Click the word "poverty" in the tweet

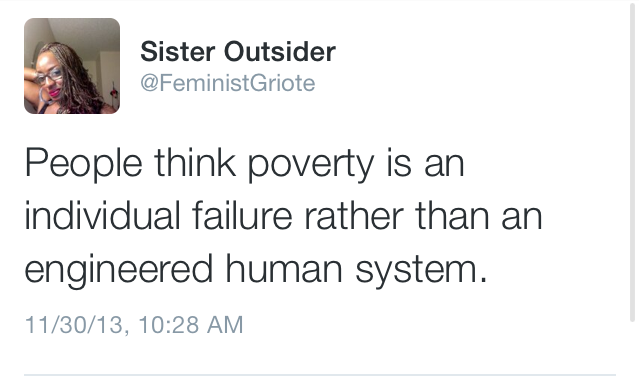[311, 164]
